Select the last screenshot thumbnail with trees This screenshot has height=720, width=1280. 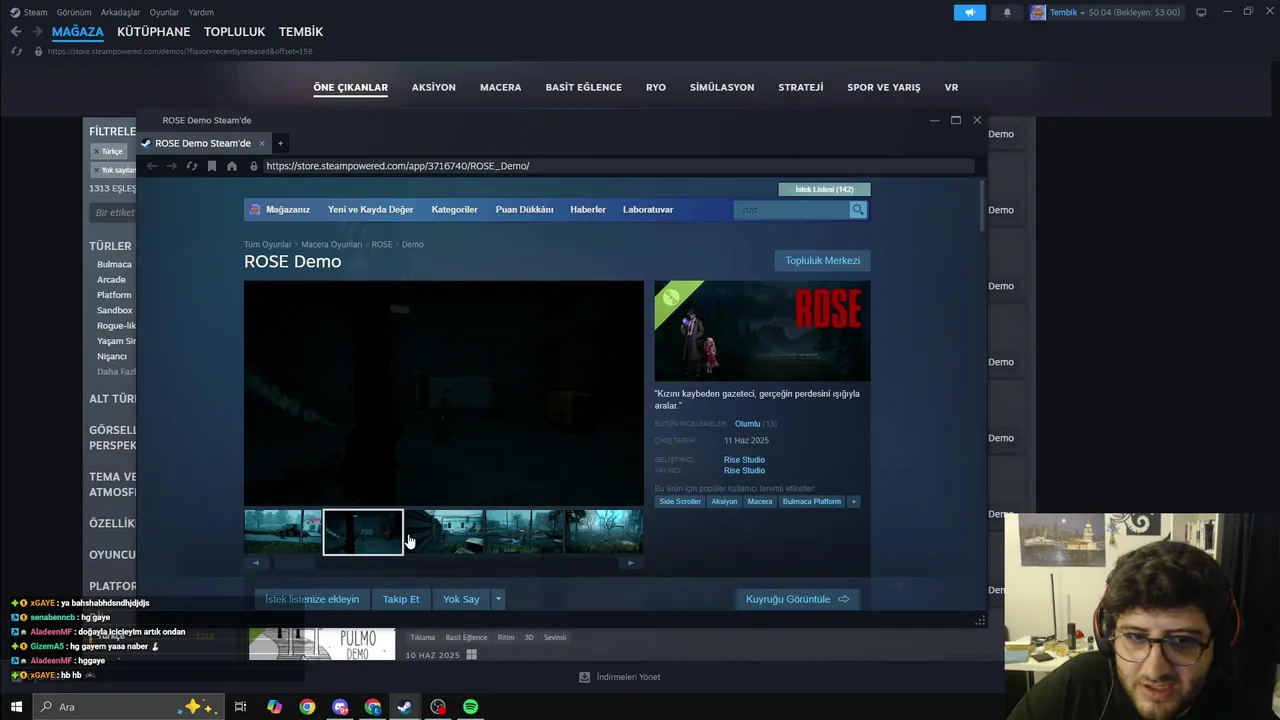coord(604,532)
